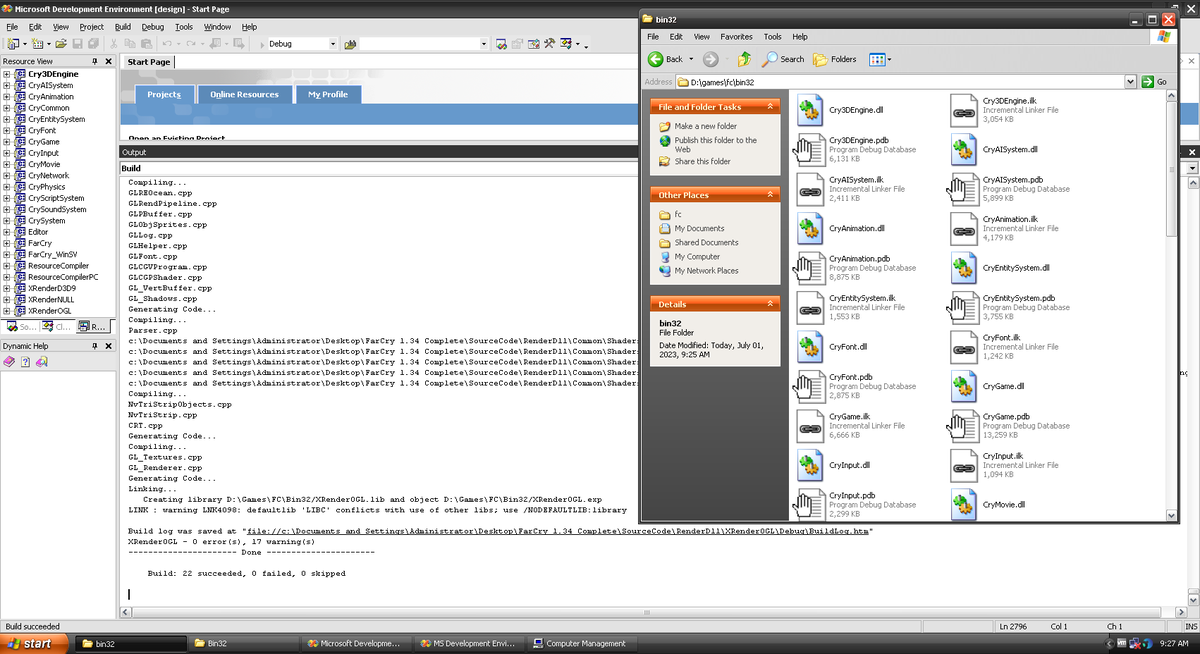Click the Find in Files toolbar icon

pyautogui.click(x=350, y=44)
